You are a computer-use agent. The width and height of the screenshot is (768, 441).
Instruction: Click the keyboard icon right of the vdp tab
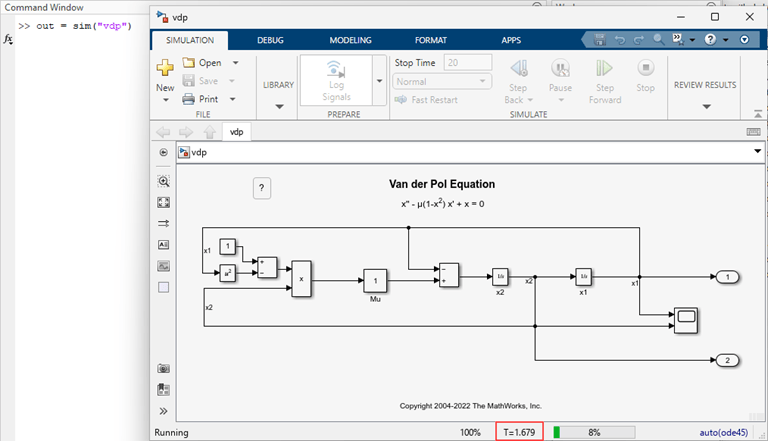point(753,132)
